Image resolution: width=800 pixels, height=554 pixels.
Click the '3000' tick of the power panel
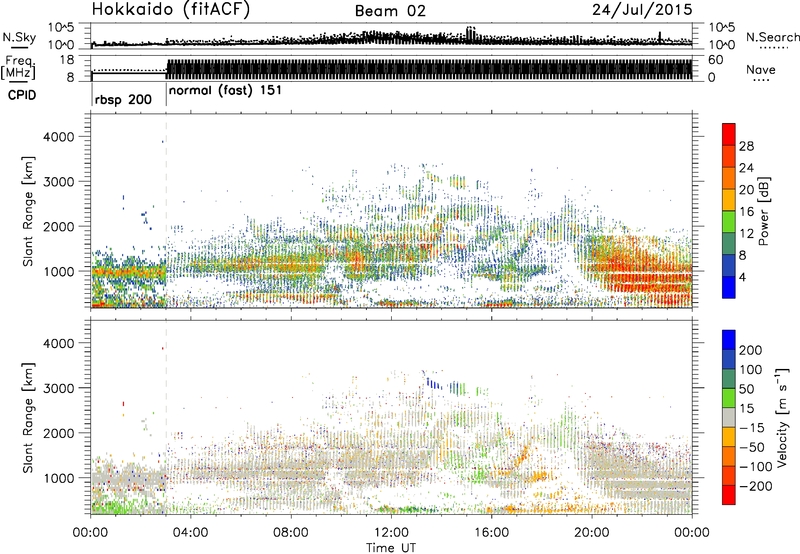(x=58, y=182)
